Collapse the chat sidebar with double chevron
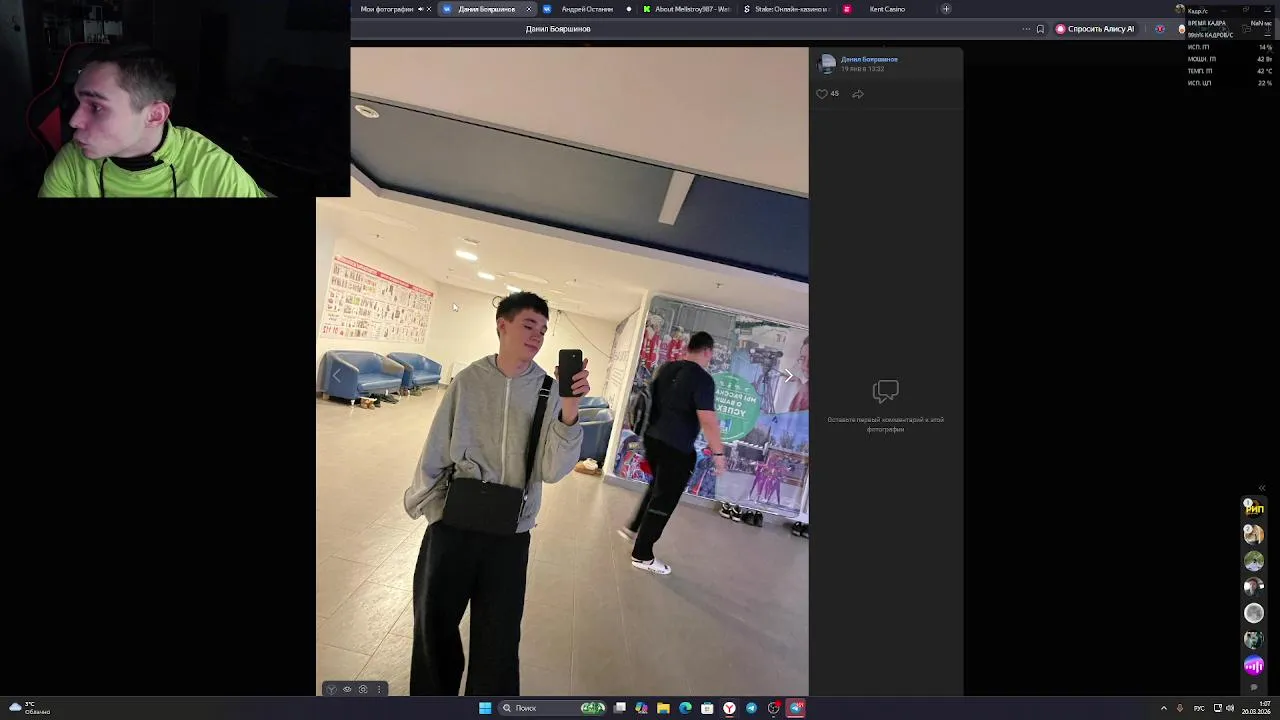 pyautogui.click(x=1262, y=488)
